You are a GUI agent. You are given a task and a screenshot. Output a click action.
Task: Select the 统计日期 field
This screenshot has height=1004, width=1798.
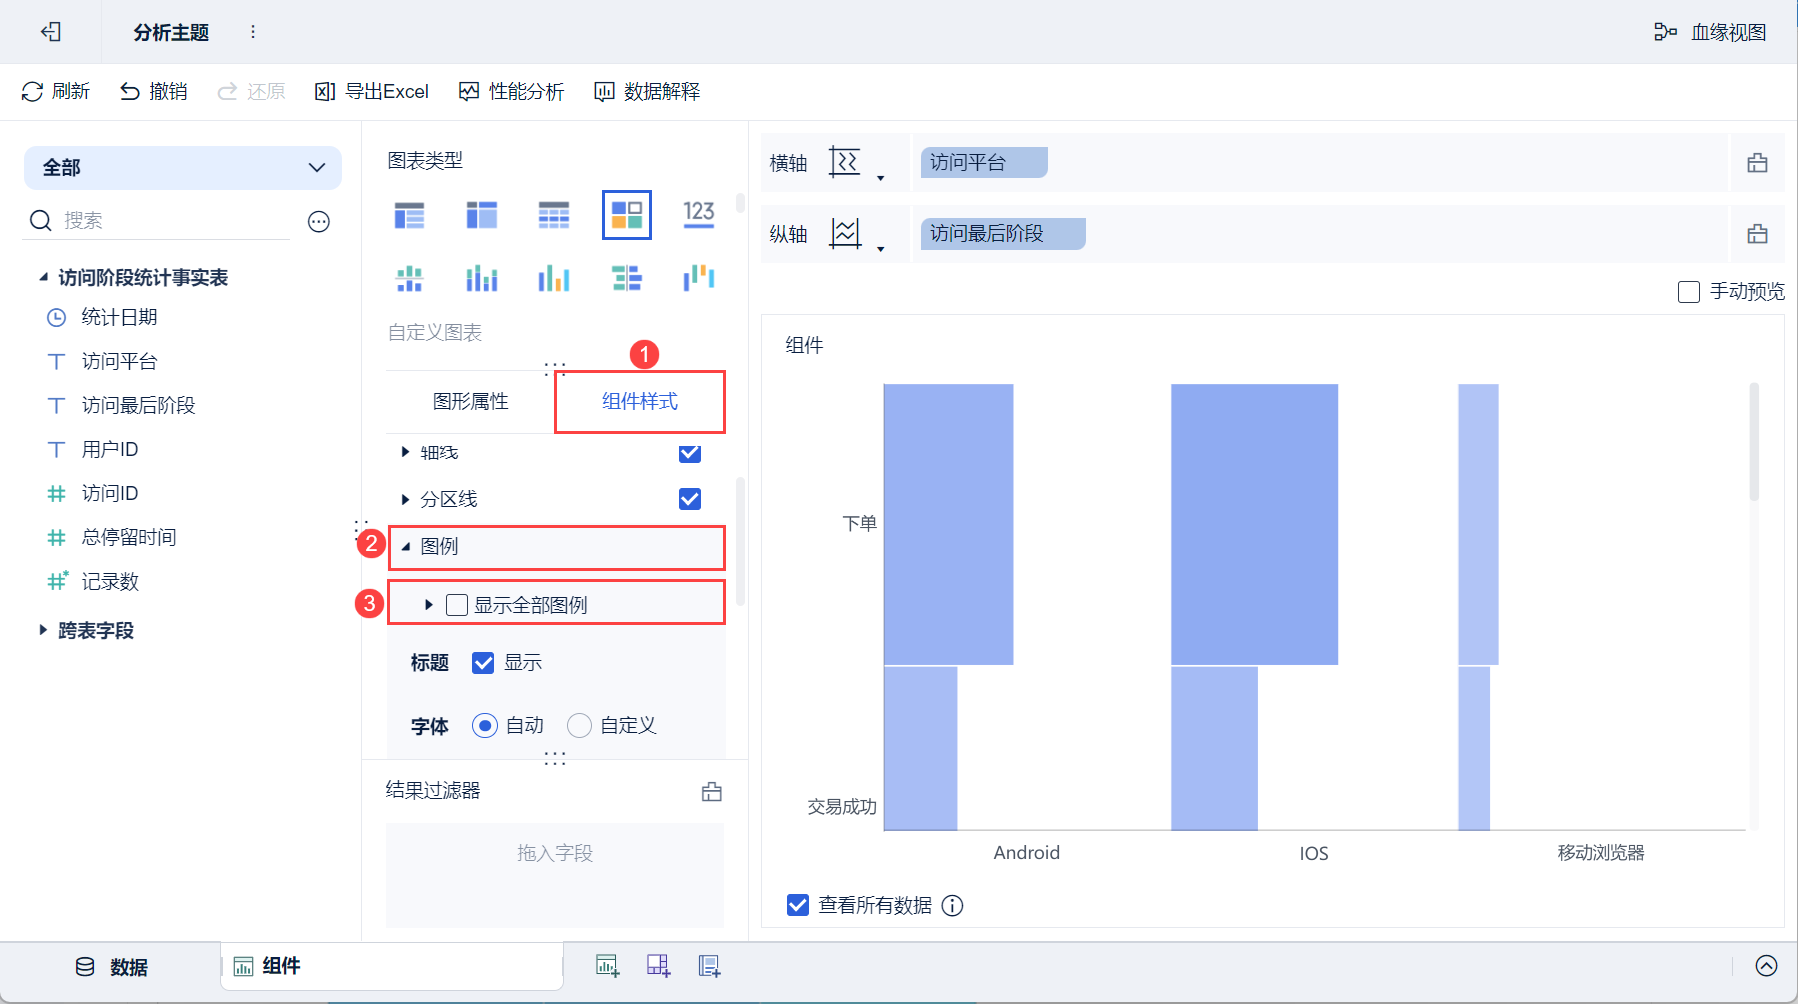[x=119, y=318]
